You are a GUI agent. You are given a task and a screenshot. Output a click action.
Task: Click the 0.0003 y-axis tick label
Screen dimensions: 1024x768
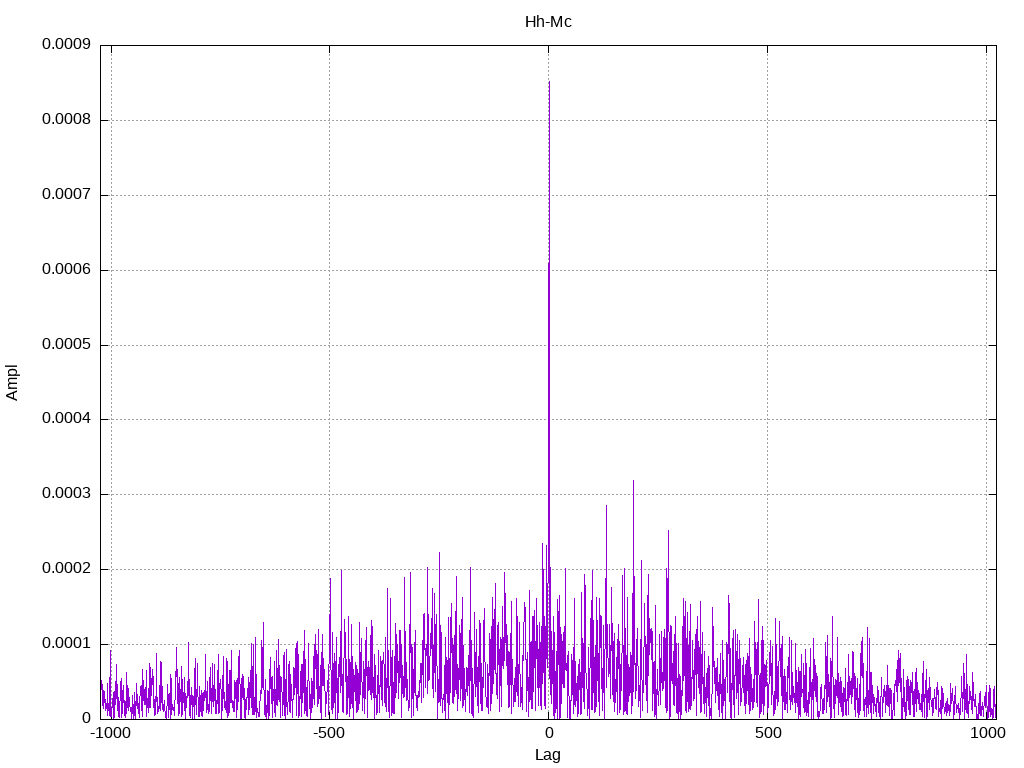[66, 494]
